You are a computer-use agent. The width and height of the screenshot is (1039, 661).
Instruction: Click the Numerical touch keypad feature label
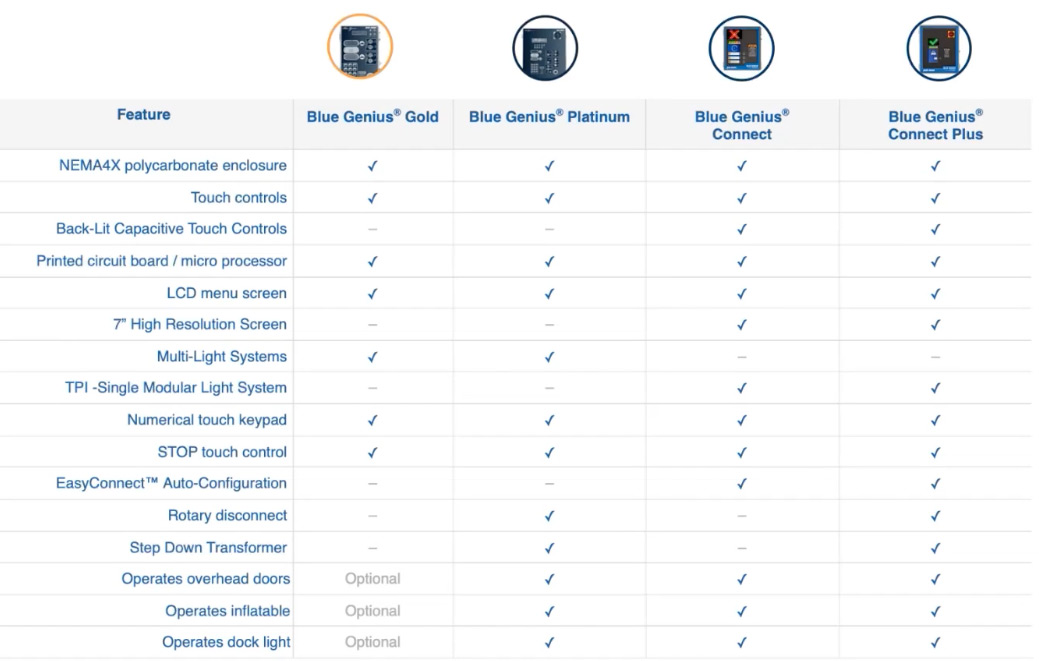[207, 420]
